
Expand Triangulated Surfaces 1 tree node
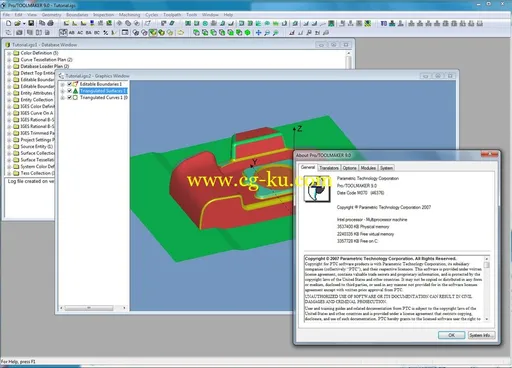(62, 91)
